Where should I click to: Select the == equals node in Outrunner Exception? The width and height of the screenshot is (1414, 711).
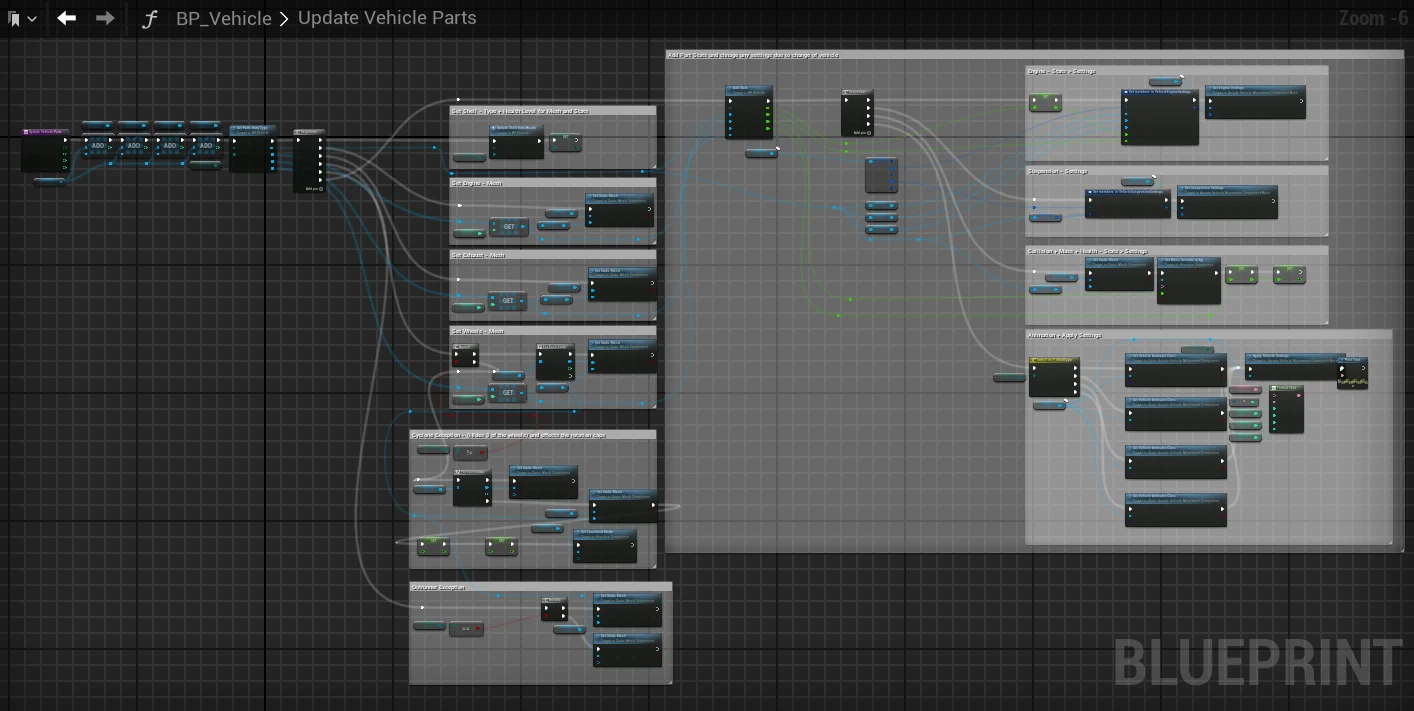pyautogui.click(x=466, y=629)
